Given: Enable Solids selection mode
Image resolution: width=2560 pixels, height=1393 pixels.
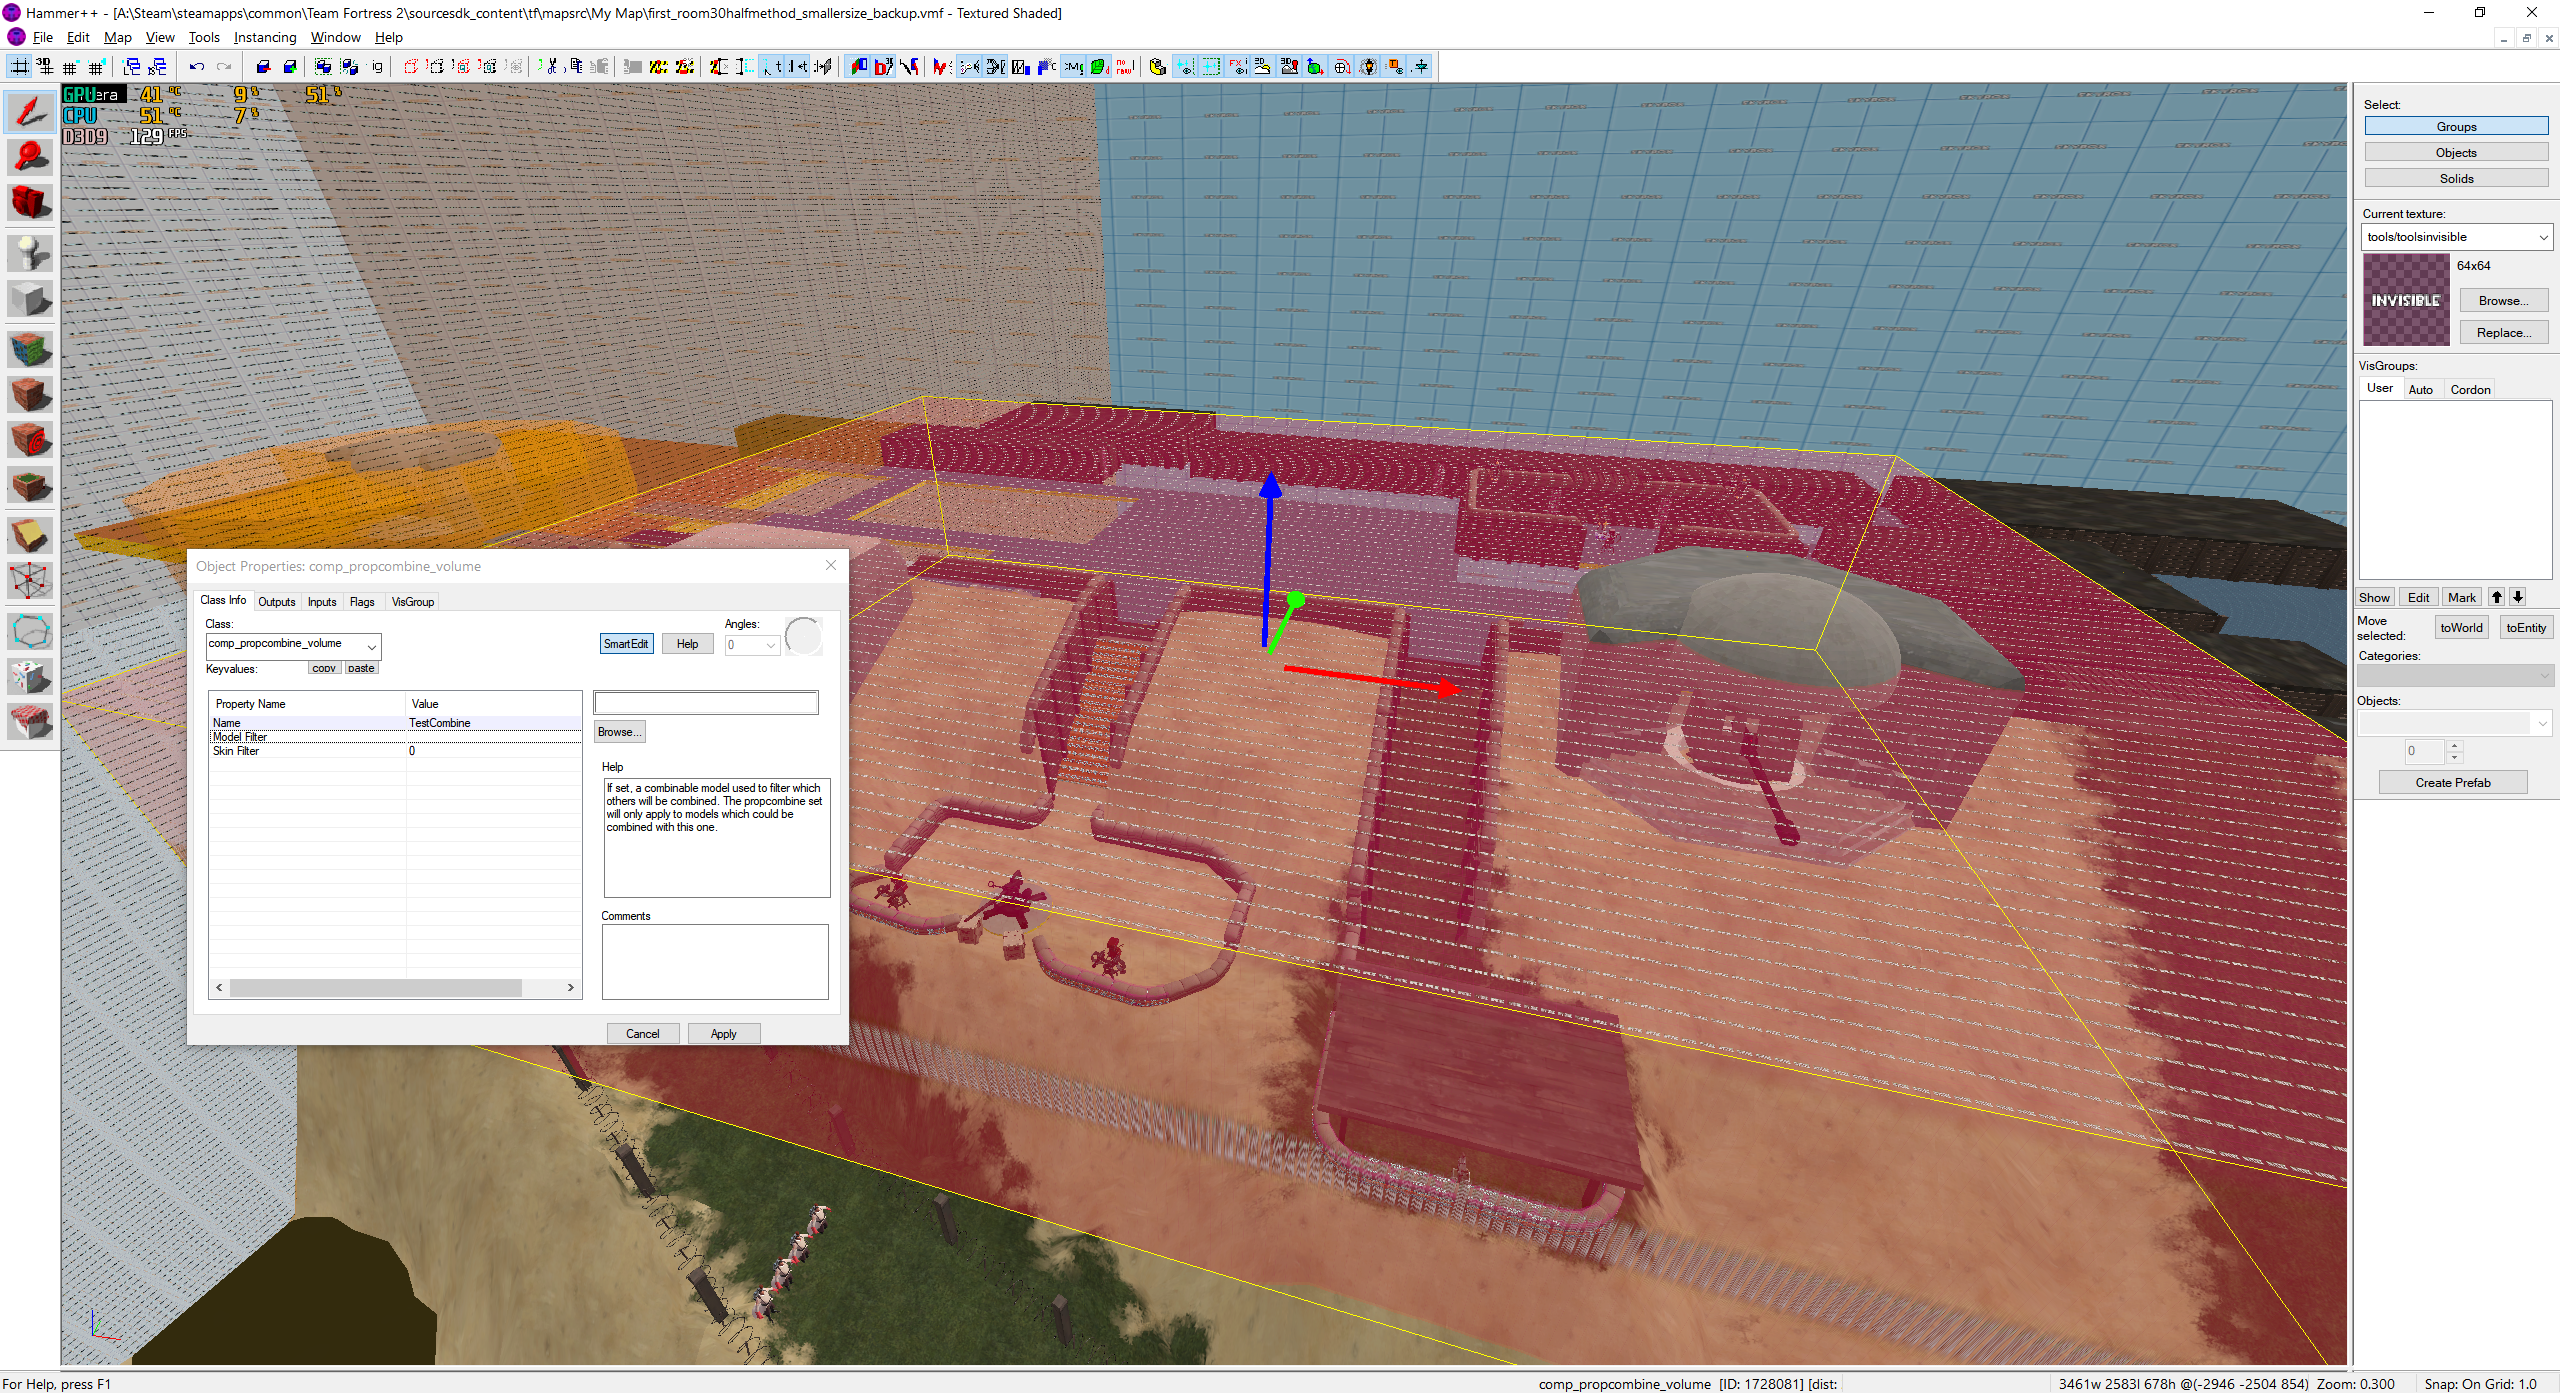Looking at the screenshot, I should tap(2455, 179).
